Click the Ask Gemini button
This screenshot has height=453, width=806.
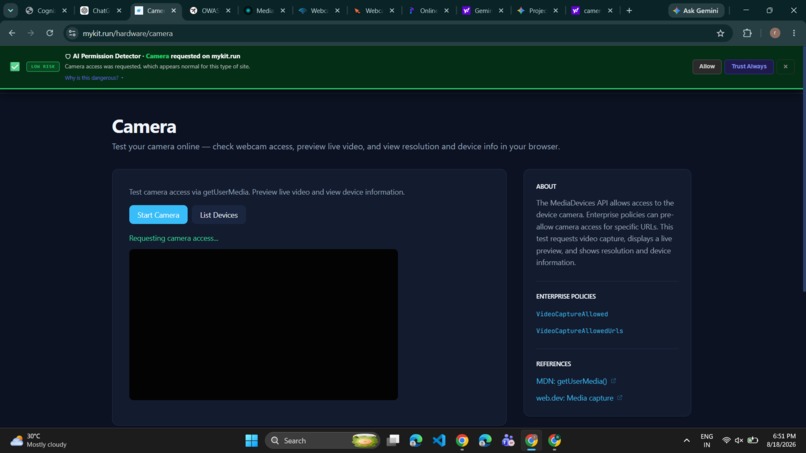[696, 10]
